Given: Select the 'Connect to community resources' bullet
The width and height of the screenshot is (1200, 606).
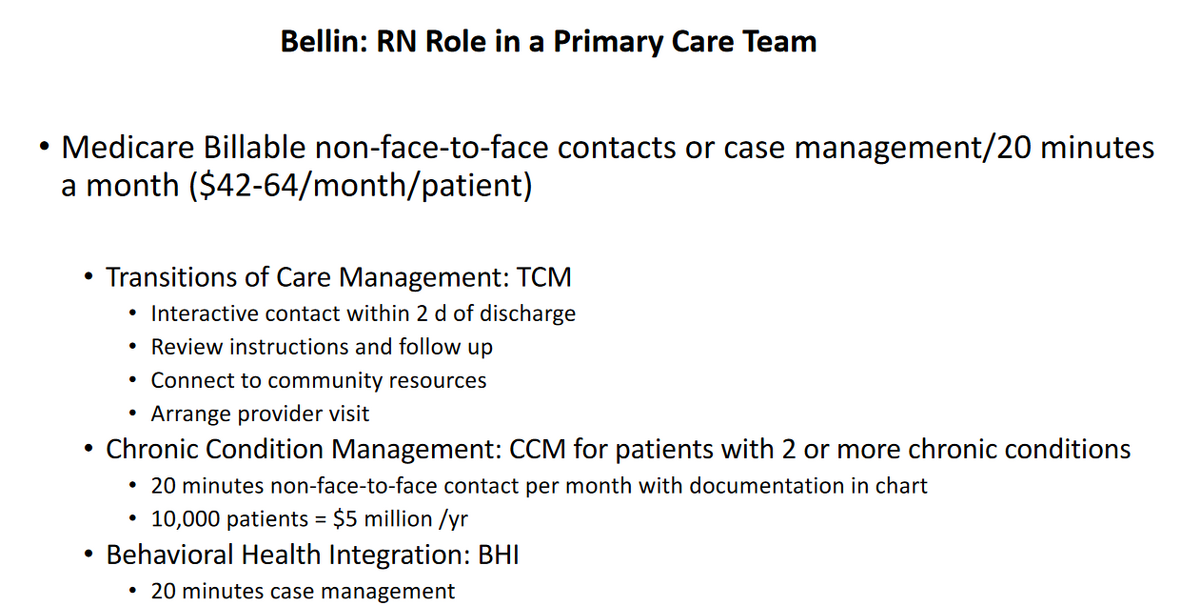Looking at the screenshot, I should [x=319, y=380].
